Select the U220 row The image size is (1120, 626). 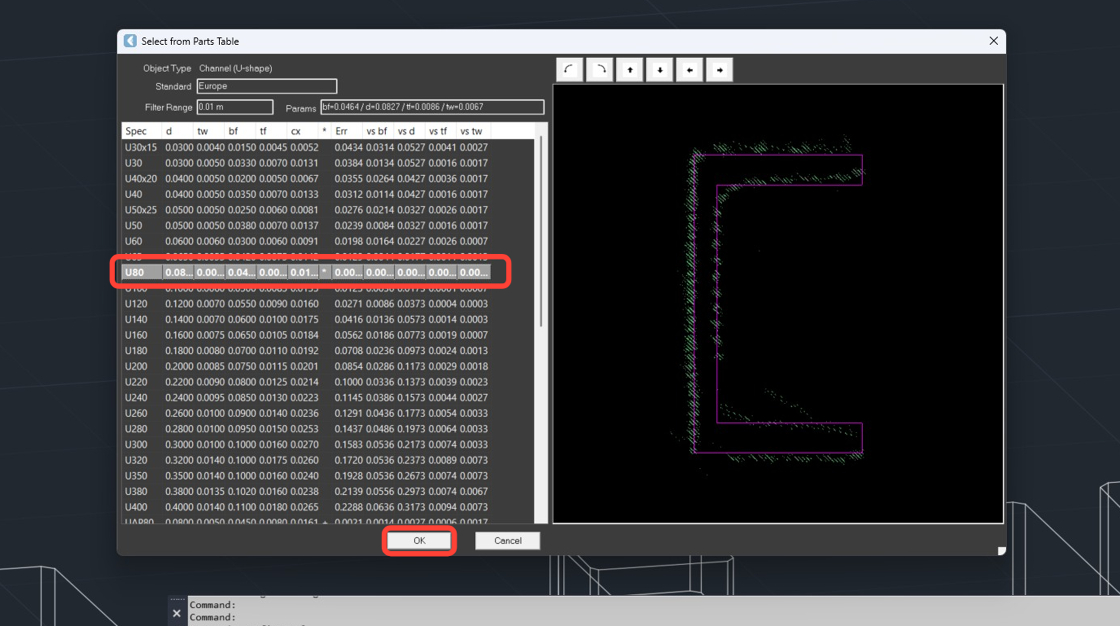(306, 382)
